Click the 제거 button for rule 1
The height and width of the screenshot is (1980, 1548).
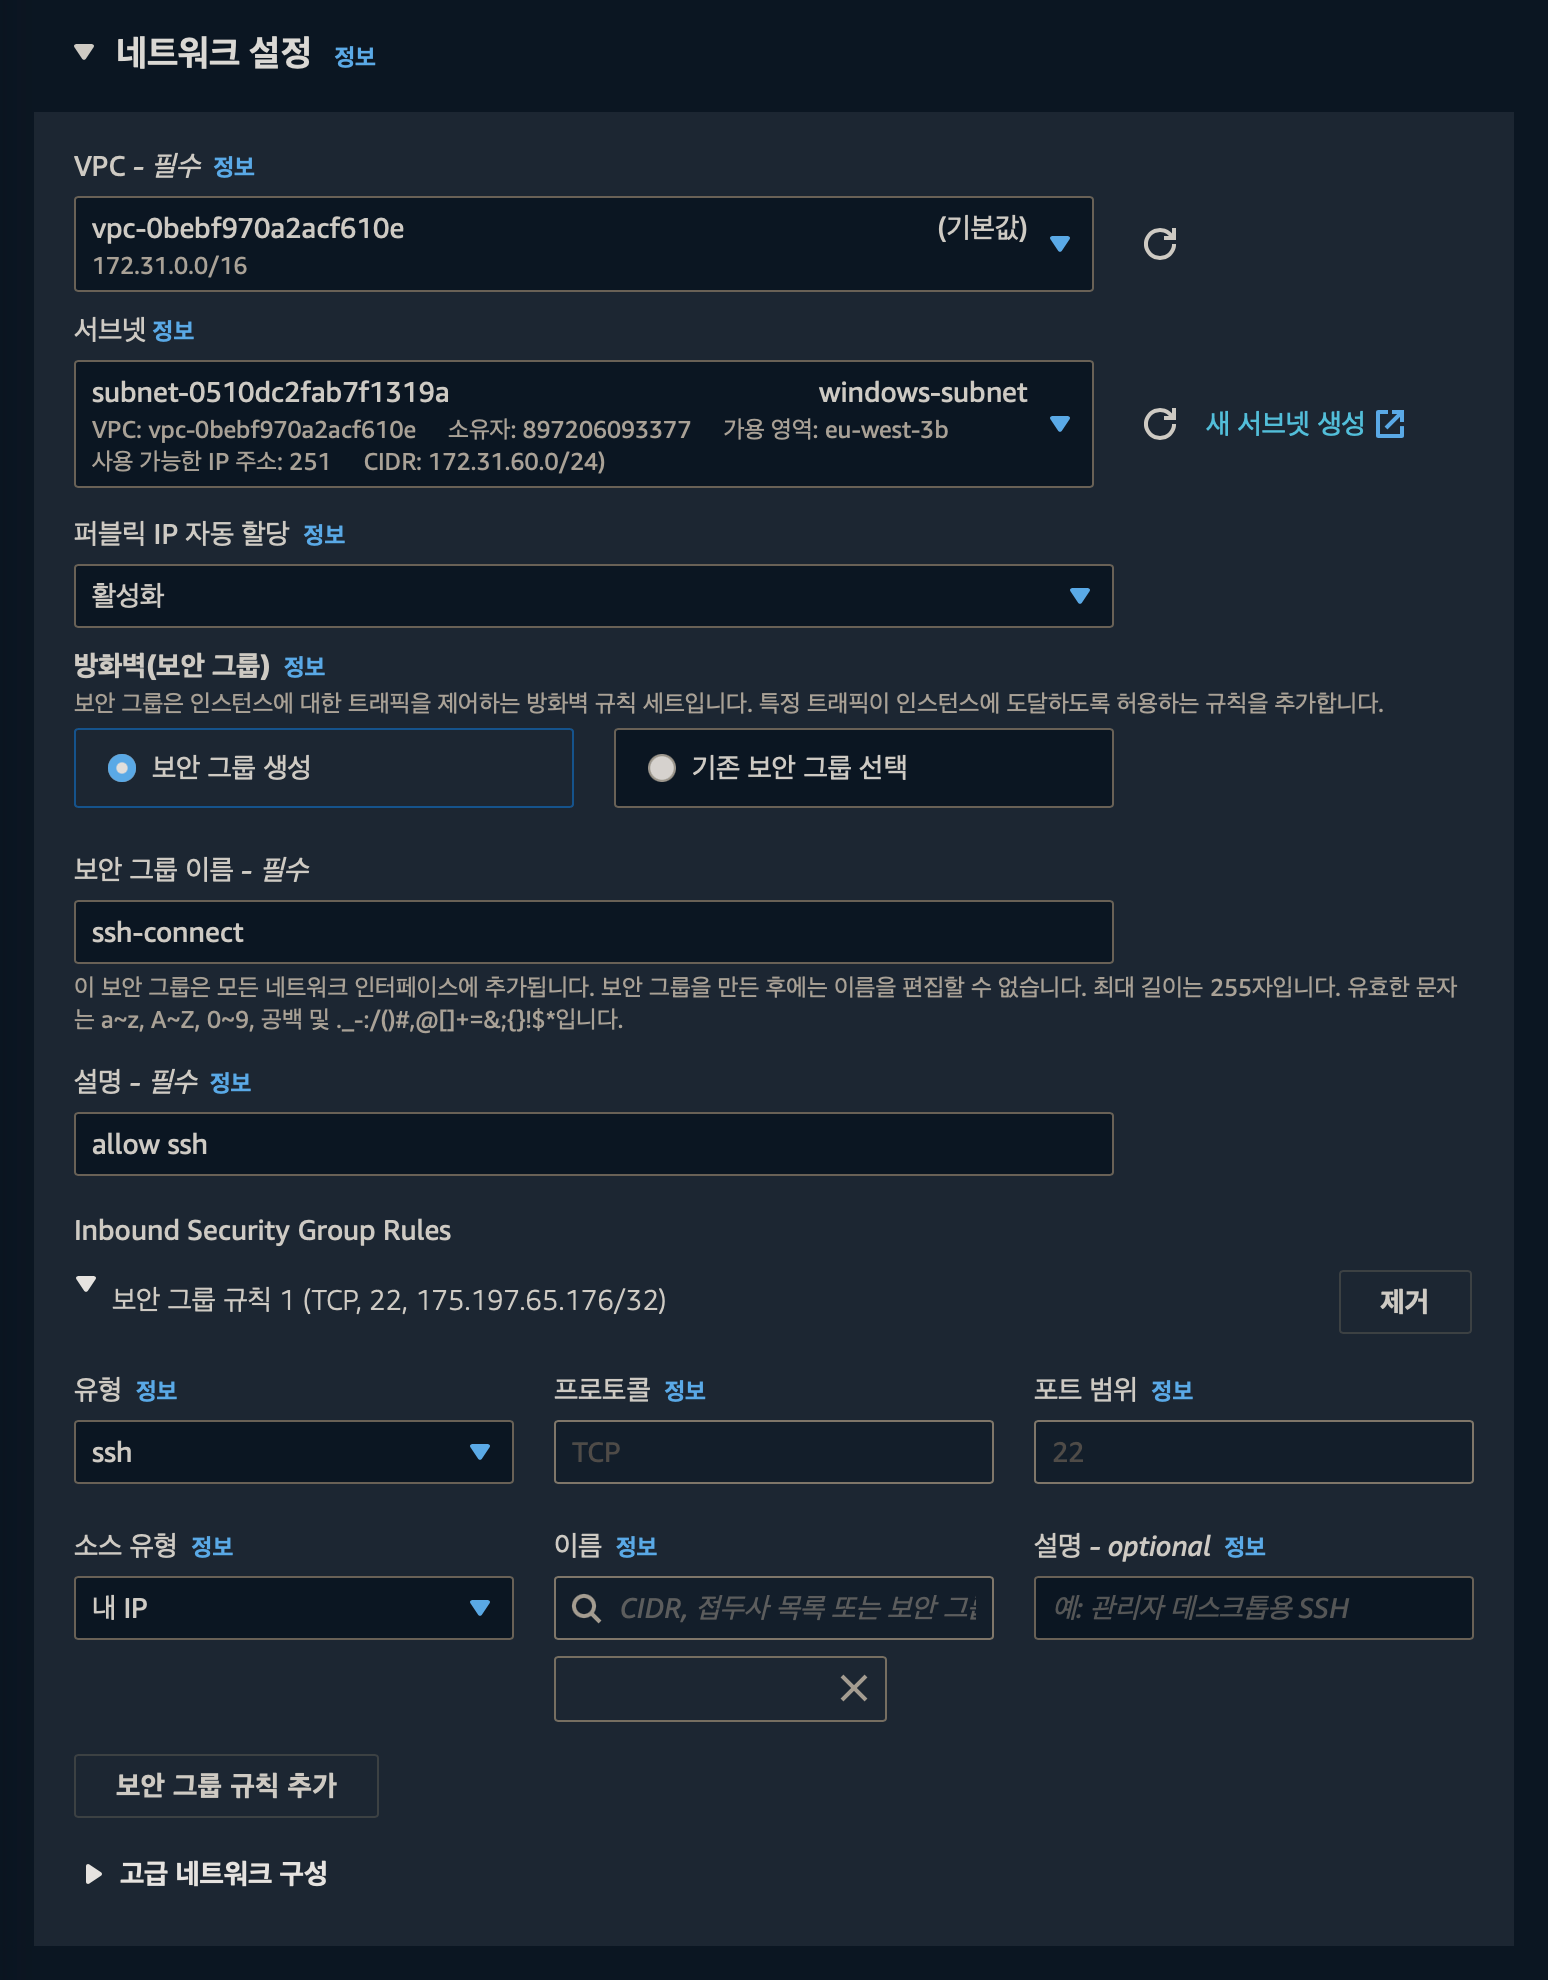[1404, 1302]
